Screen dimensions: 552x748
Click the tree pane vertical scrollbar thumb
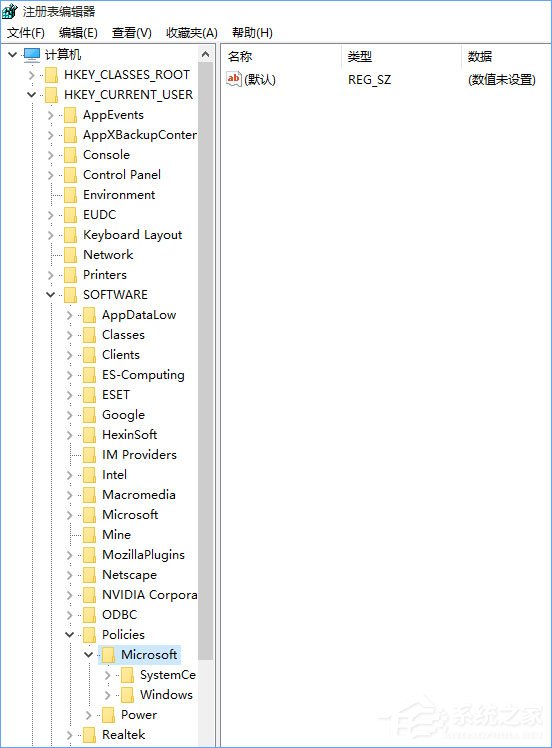(x=206, y=361)
